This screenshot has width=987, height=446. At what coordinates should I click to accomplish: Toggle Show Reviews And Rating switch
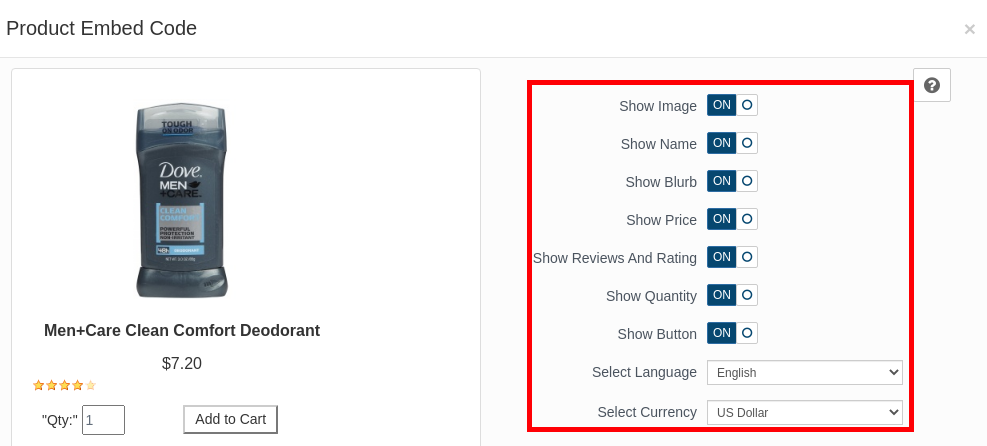732,257
